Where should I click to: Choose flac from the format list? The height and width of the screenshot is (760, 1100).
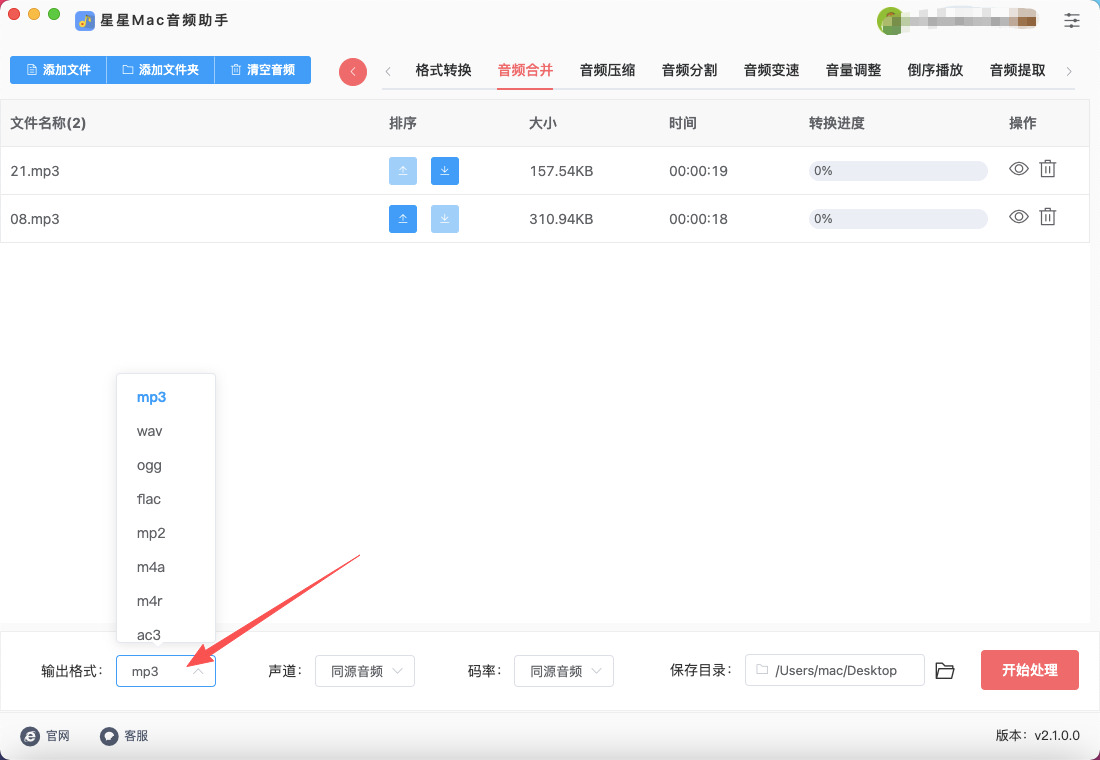pos(149,499)
